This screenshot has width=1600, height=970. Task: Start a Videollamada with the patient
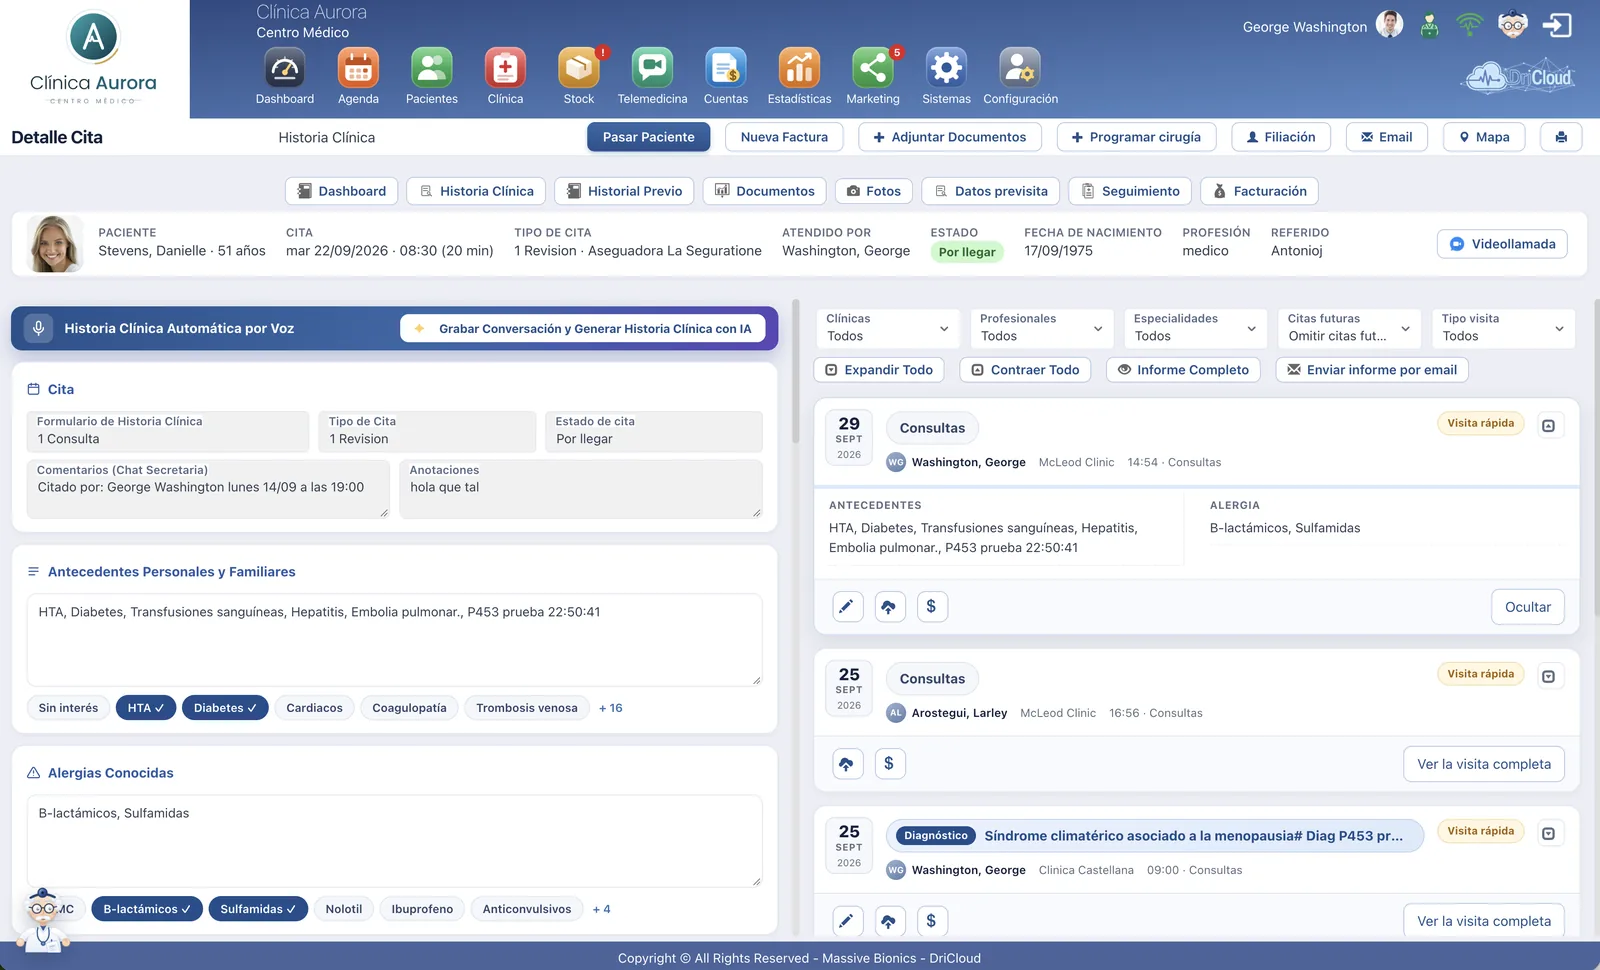coord(1502,244)
